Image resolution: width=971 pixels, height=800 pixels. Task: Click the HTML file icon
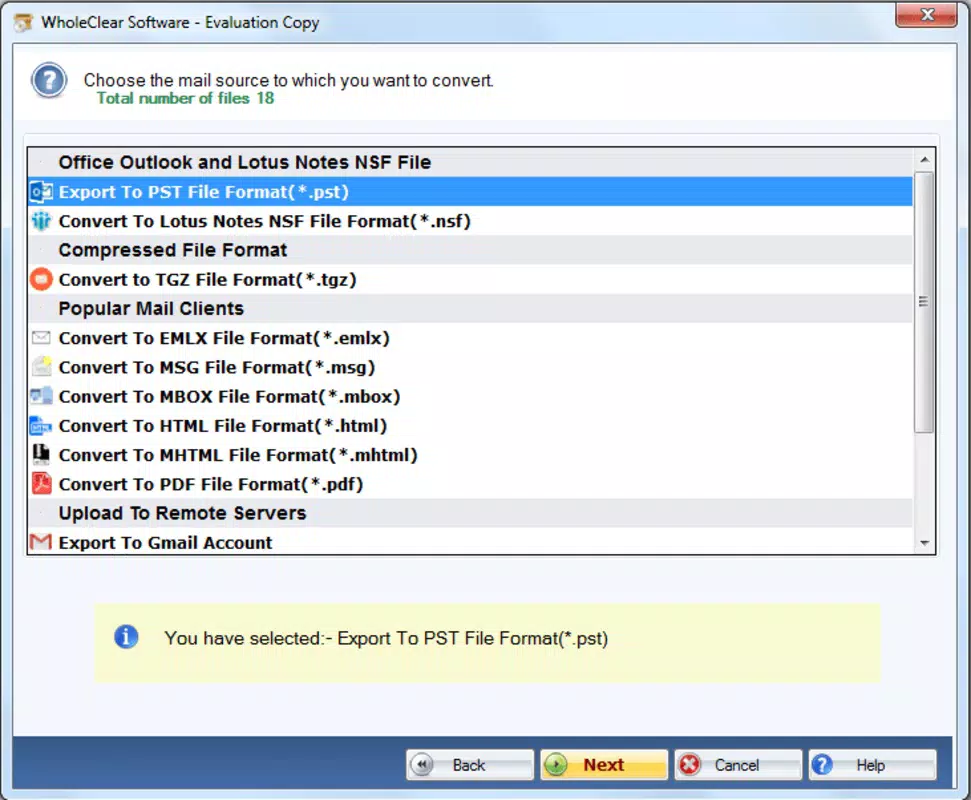click(41, 425)
